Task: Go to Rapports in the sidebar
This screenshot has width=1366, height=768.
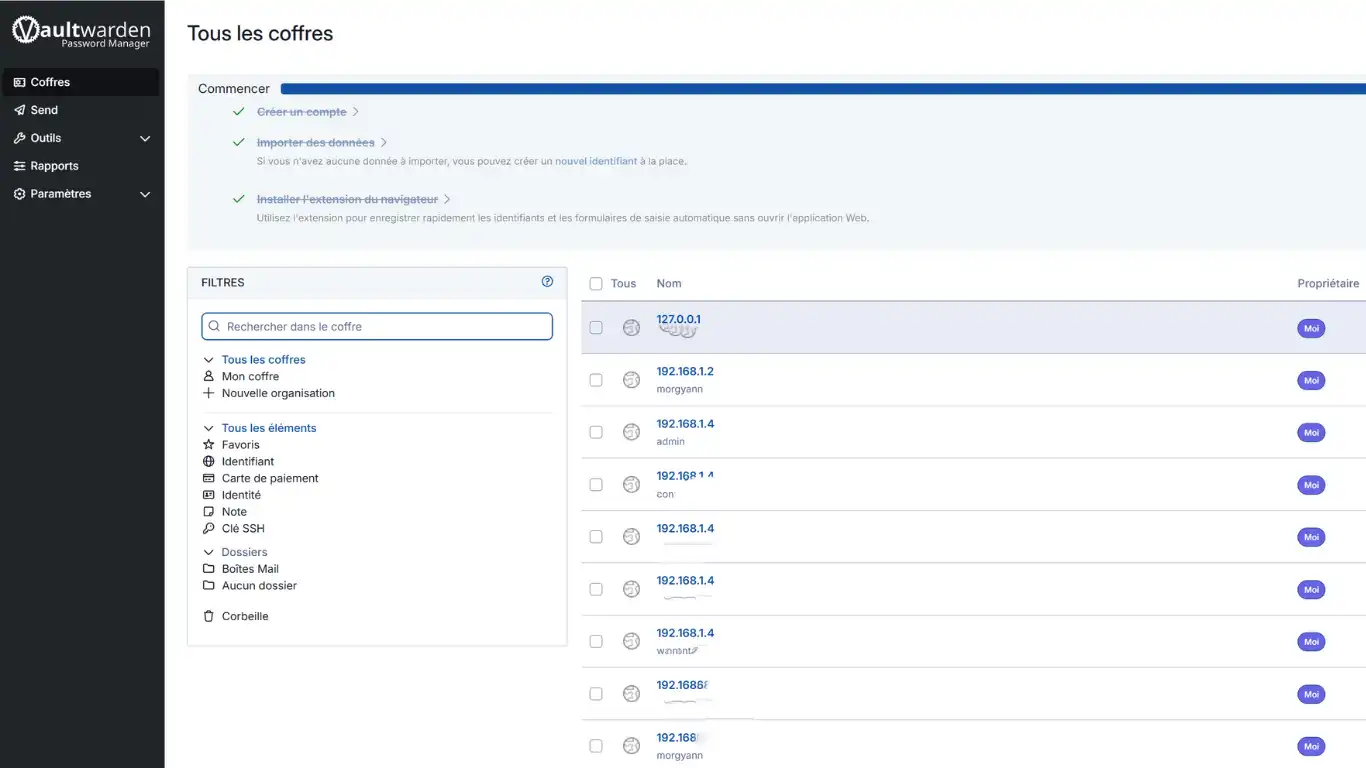Action: pos(54,166)
